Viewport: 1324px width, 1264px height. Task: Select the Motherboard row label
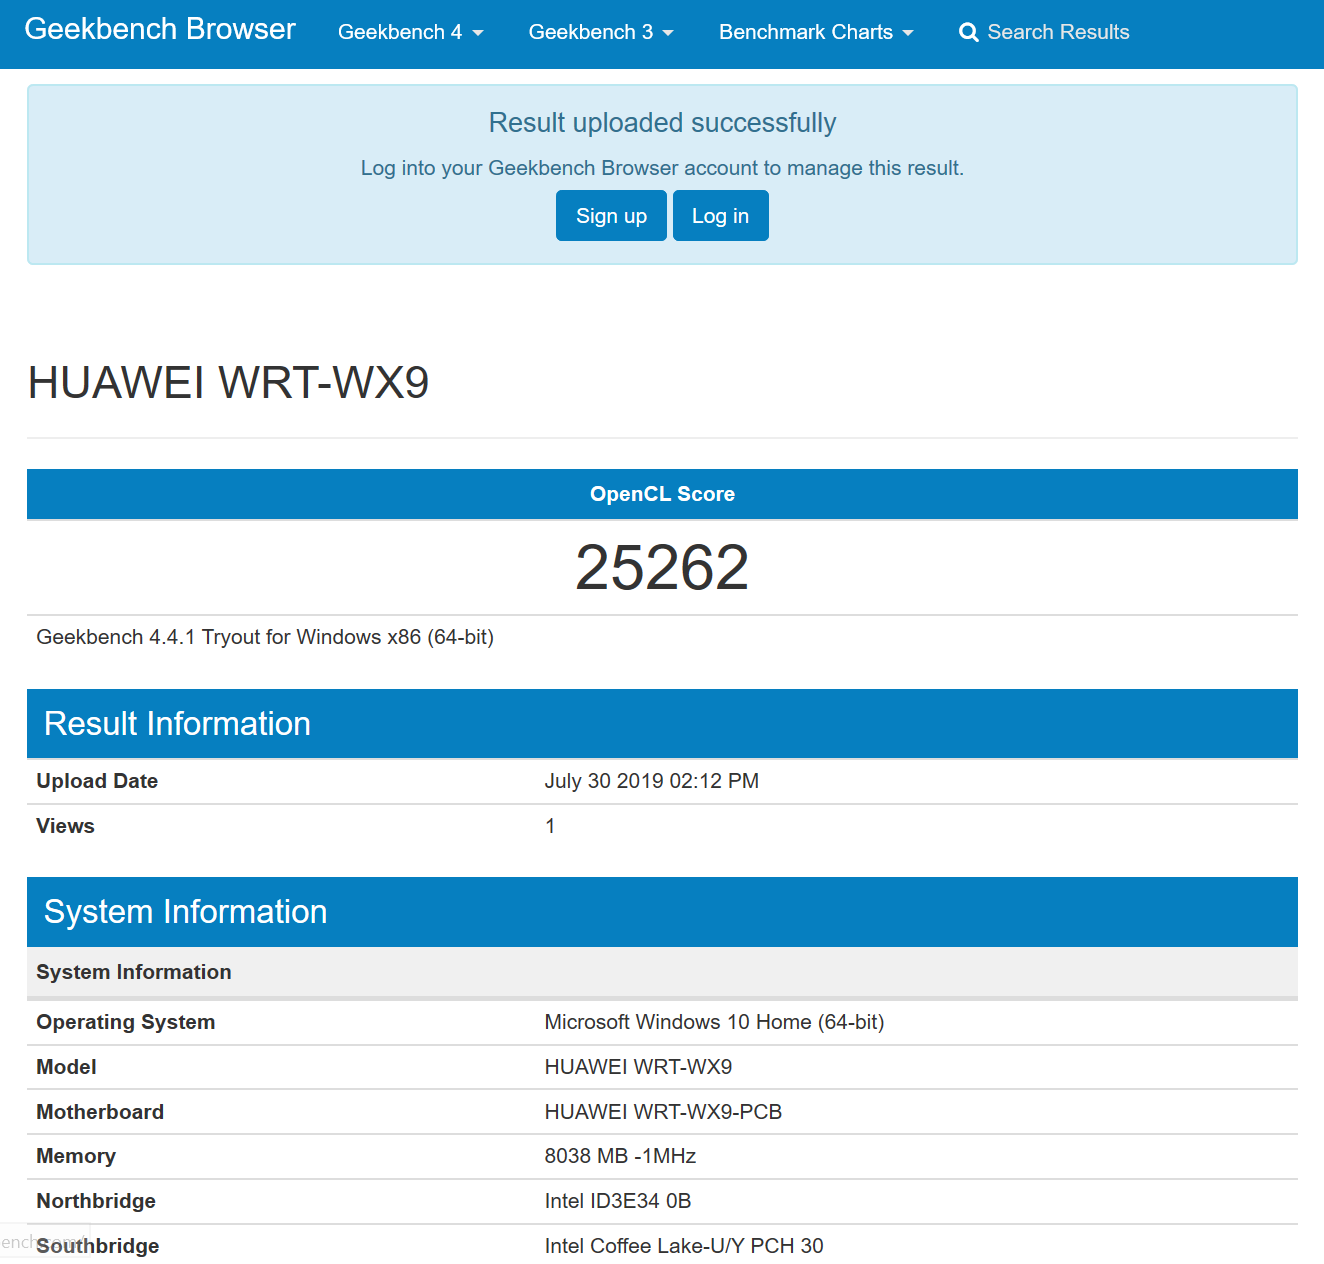tap(100, 1112)
